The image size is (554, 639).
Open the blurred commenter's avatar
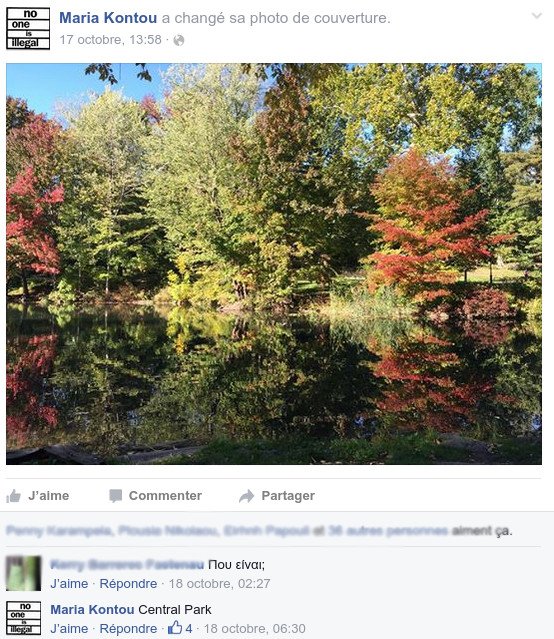24,573
